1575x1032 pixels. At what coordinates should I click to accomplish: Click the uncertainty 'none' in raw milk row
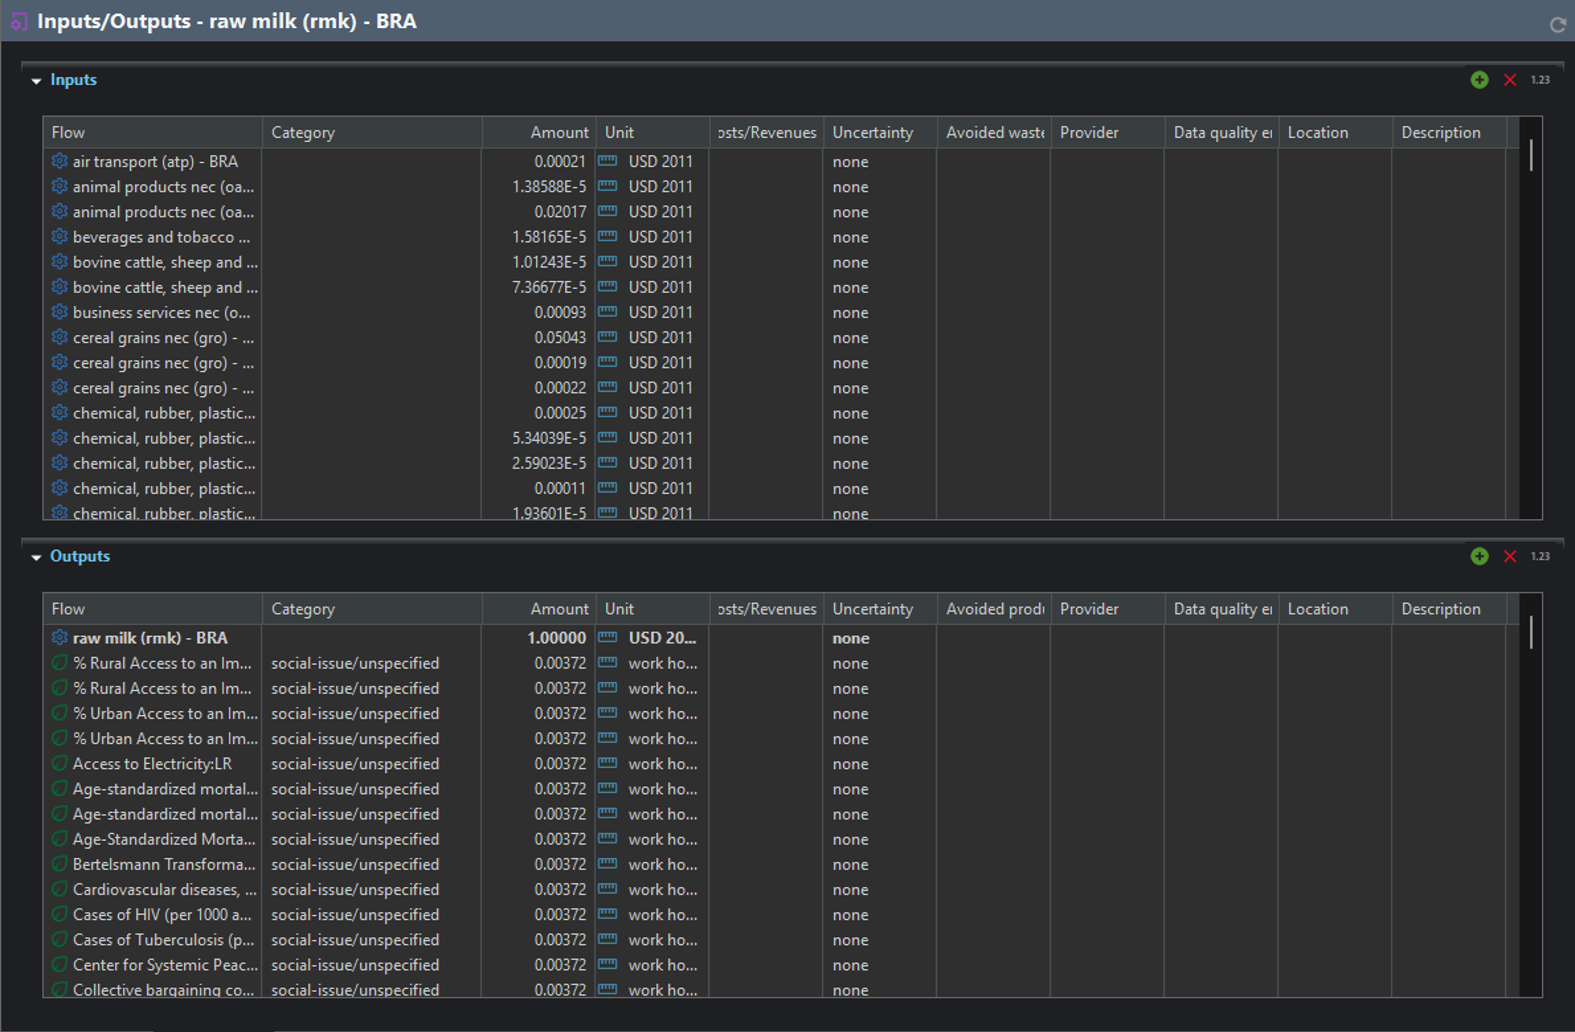point(851,638)
